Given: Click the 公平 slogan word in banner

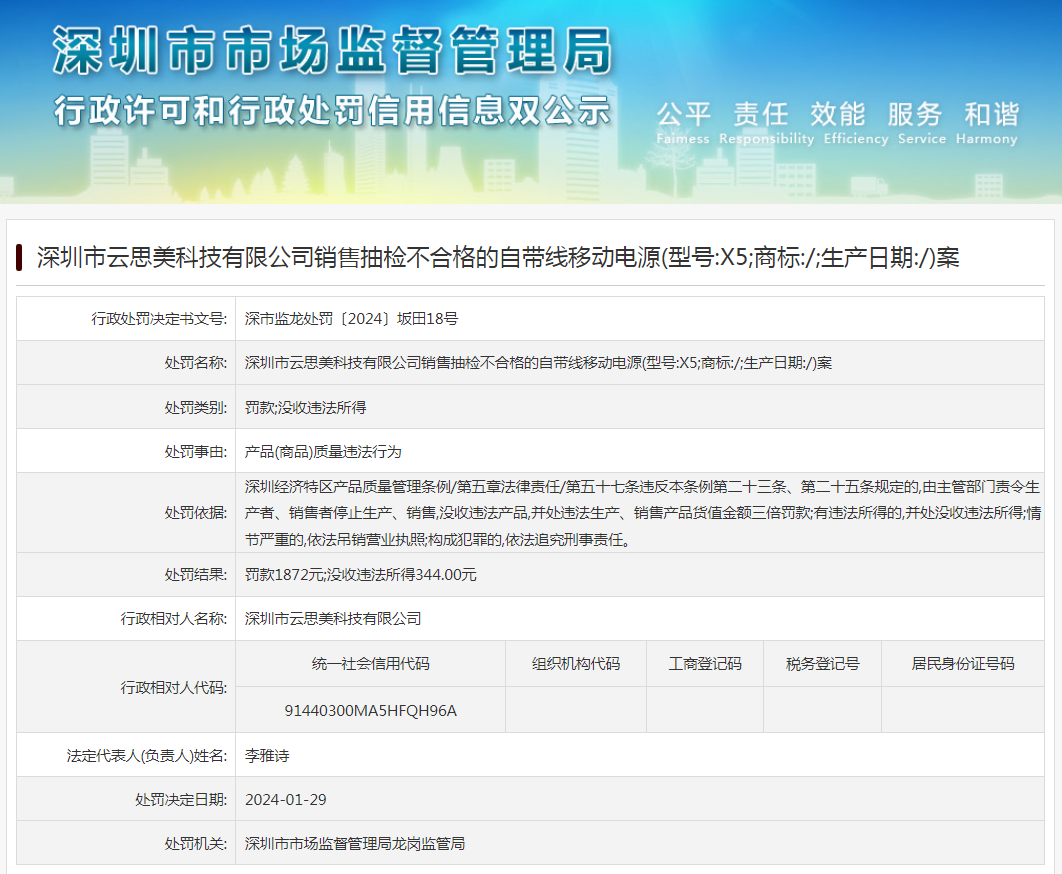Looking at the screenshot, I should click(683, 115).
